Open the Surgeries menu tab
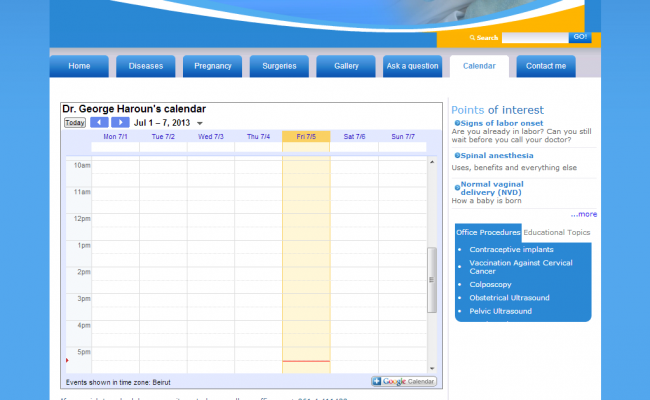The image size is (650, 400). pos(279,66)
